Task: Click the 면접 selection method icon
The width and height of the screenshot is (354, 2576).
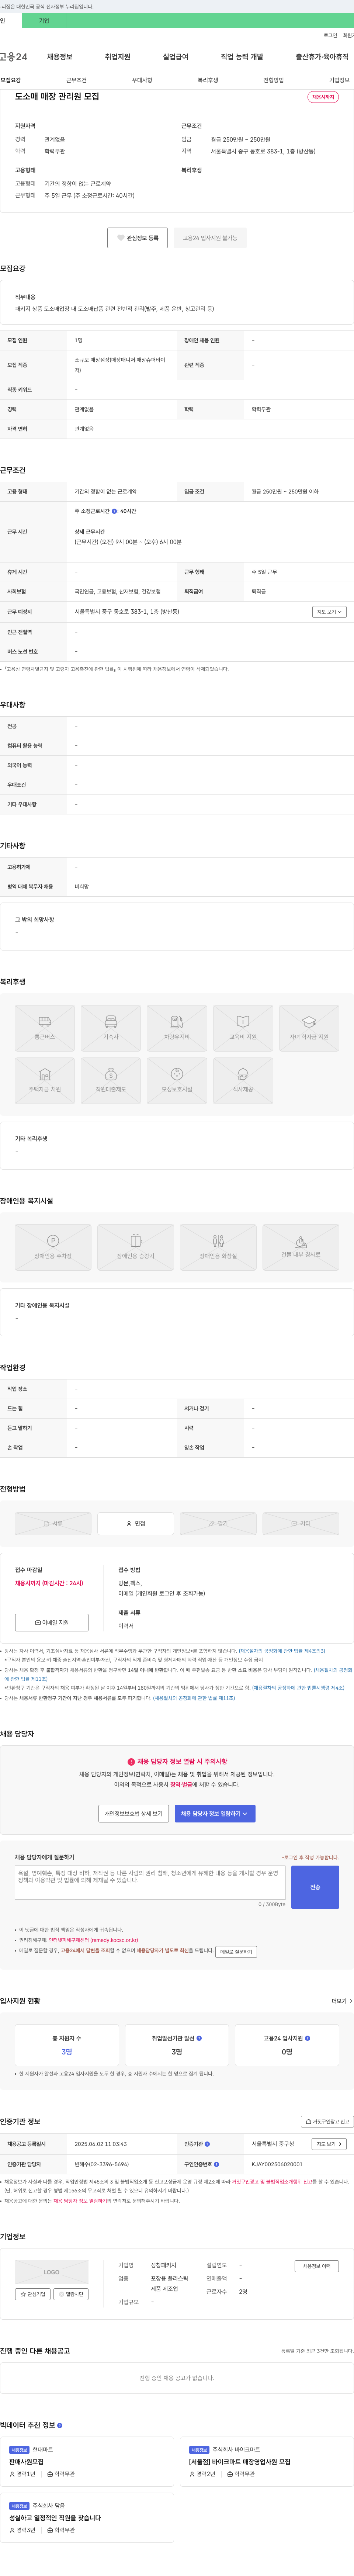Action: coord(136,1523)
